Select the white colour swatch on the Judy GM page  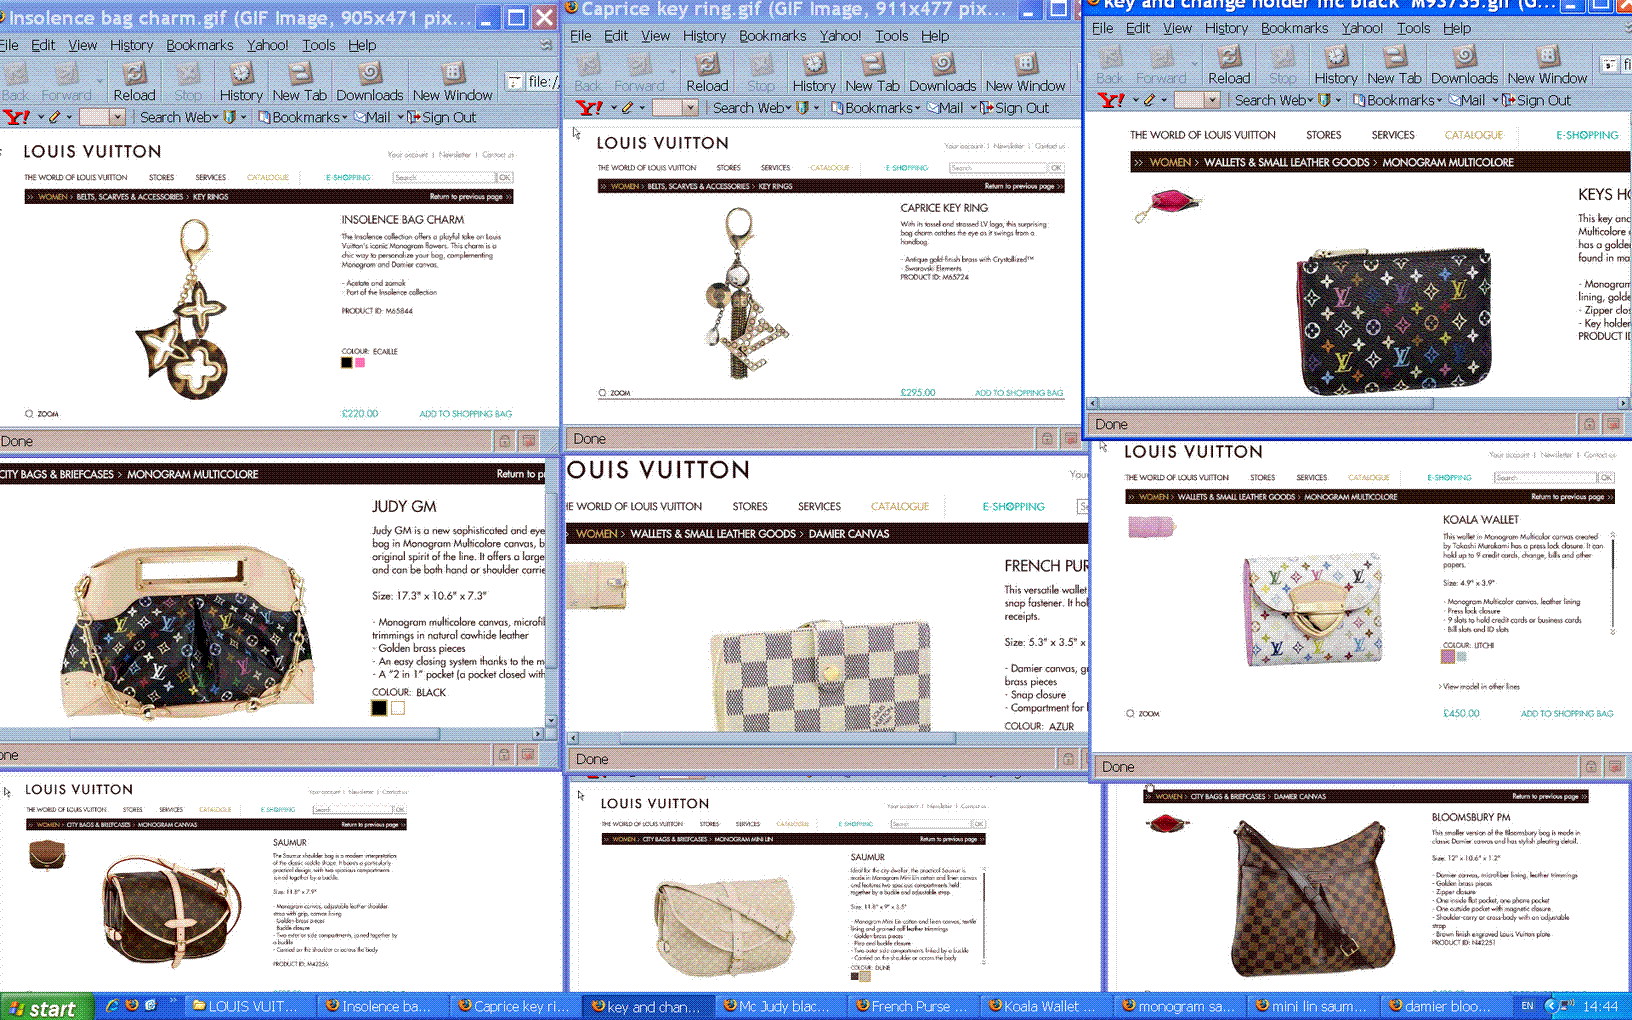(x=398, y=708)
